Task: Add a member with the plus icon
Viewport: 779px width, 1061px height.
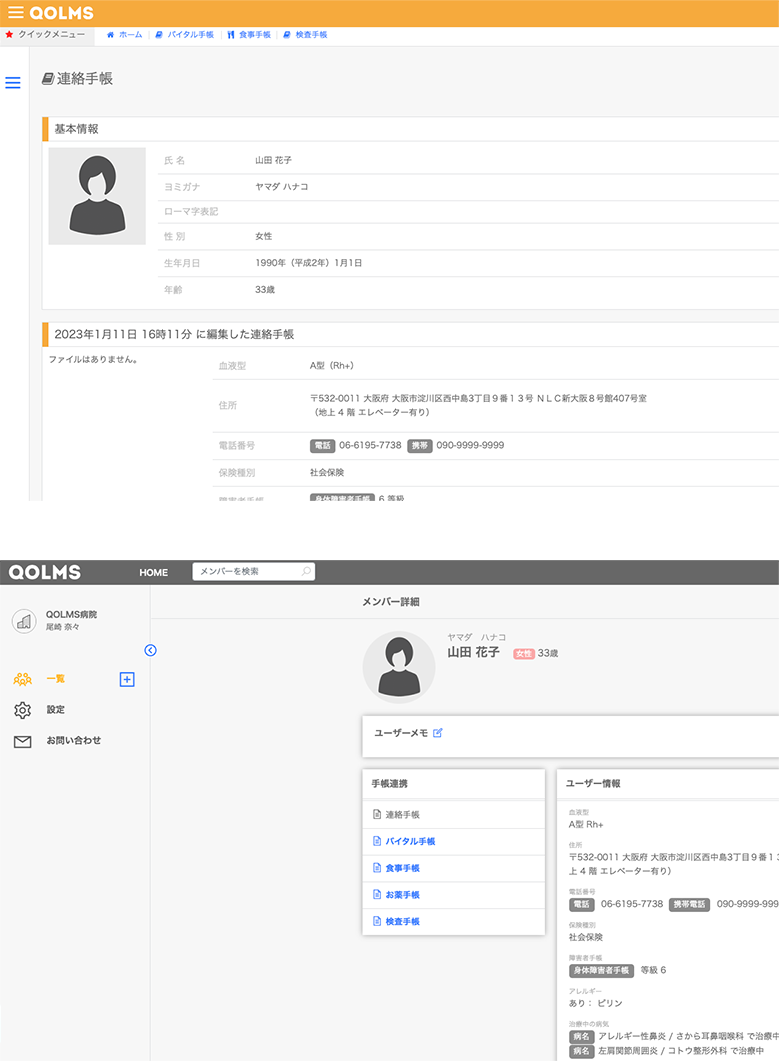Action: pyautogui.click(x=127, y=680)
